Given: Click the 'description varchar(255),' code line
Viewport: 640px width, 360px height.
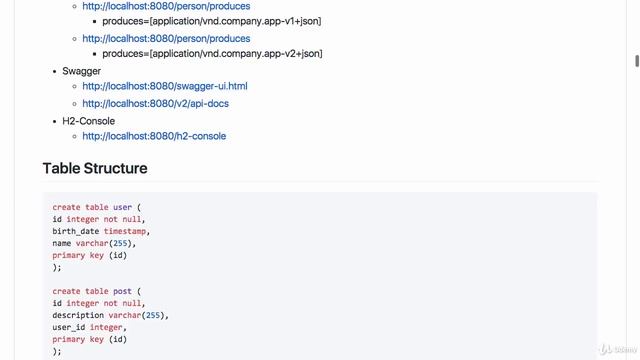Looking at the screenshot, I should 111,316.
